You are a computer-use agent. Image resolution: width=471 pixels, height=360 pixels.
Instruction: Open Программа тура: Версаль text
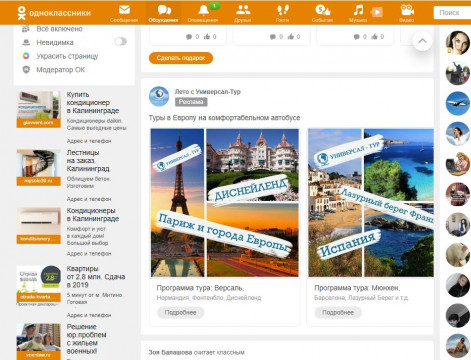coord(200,288)
